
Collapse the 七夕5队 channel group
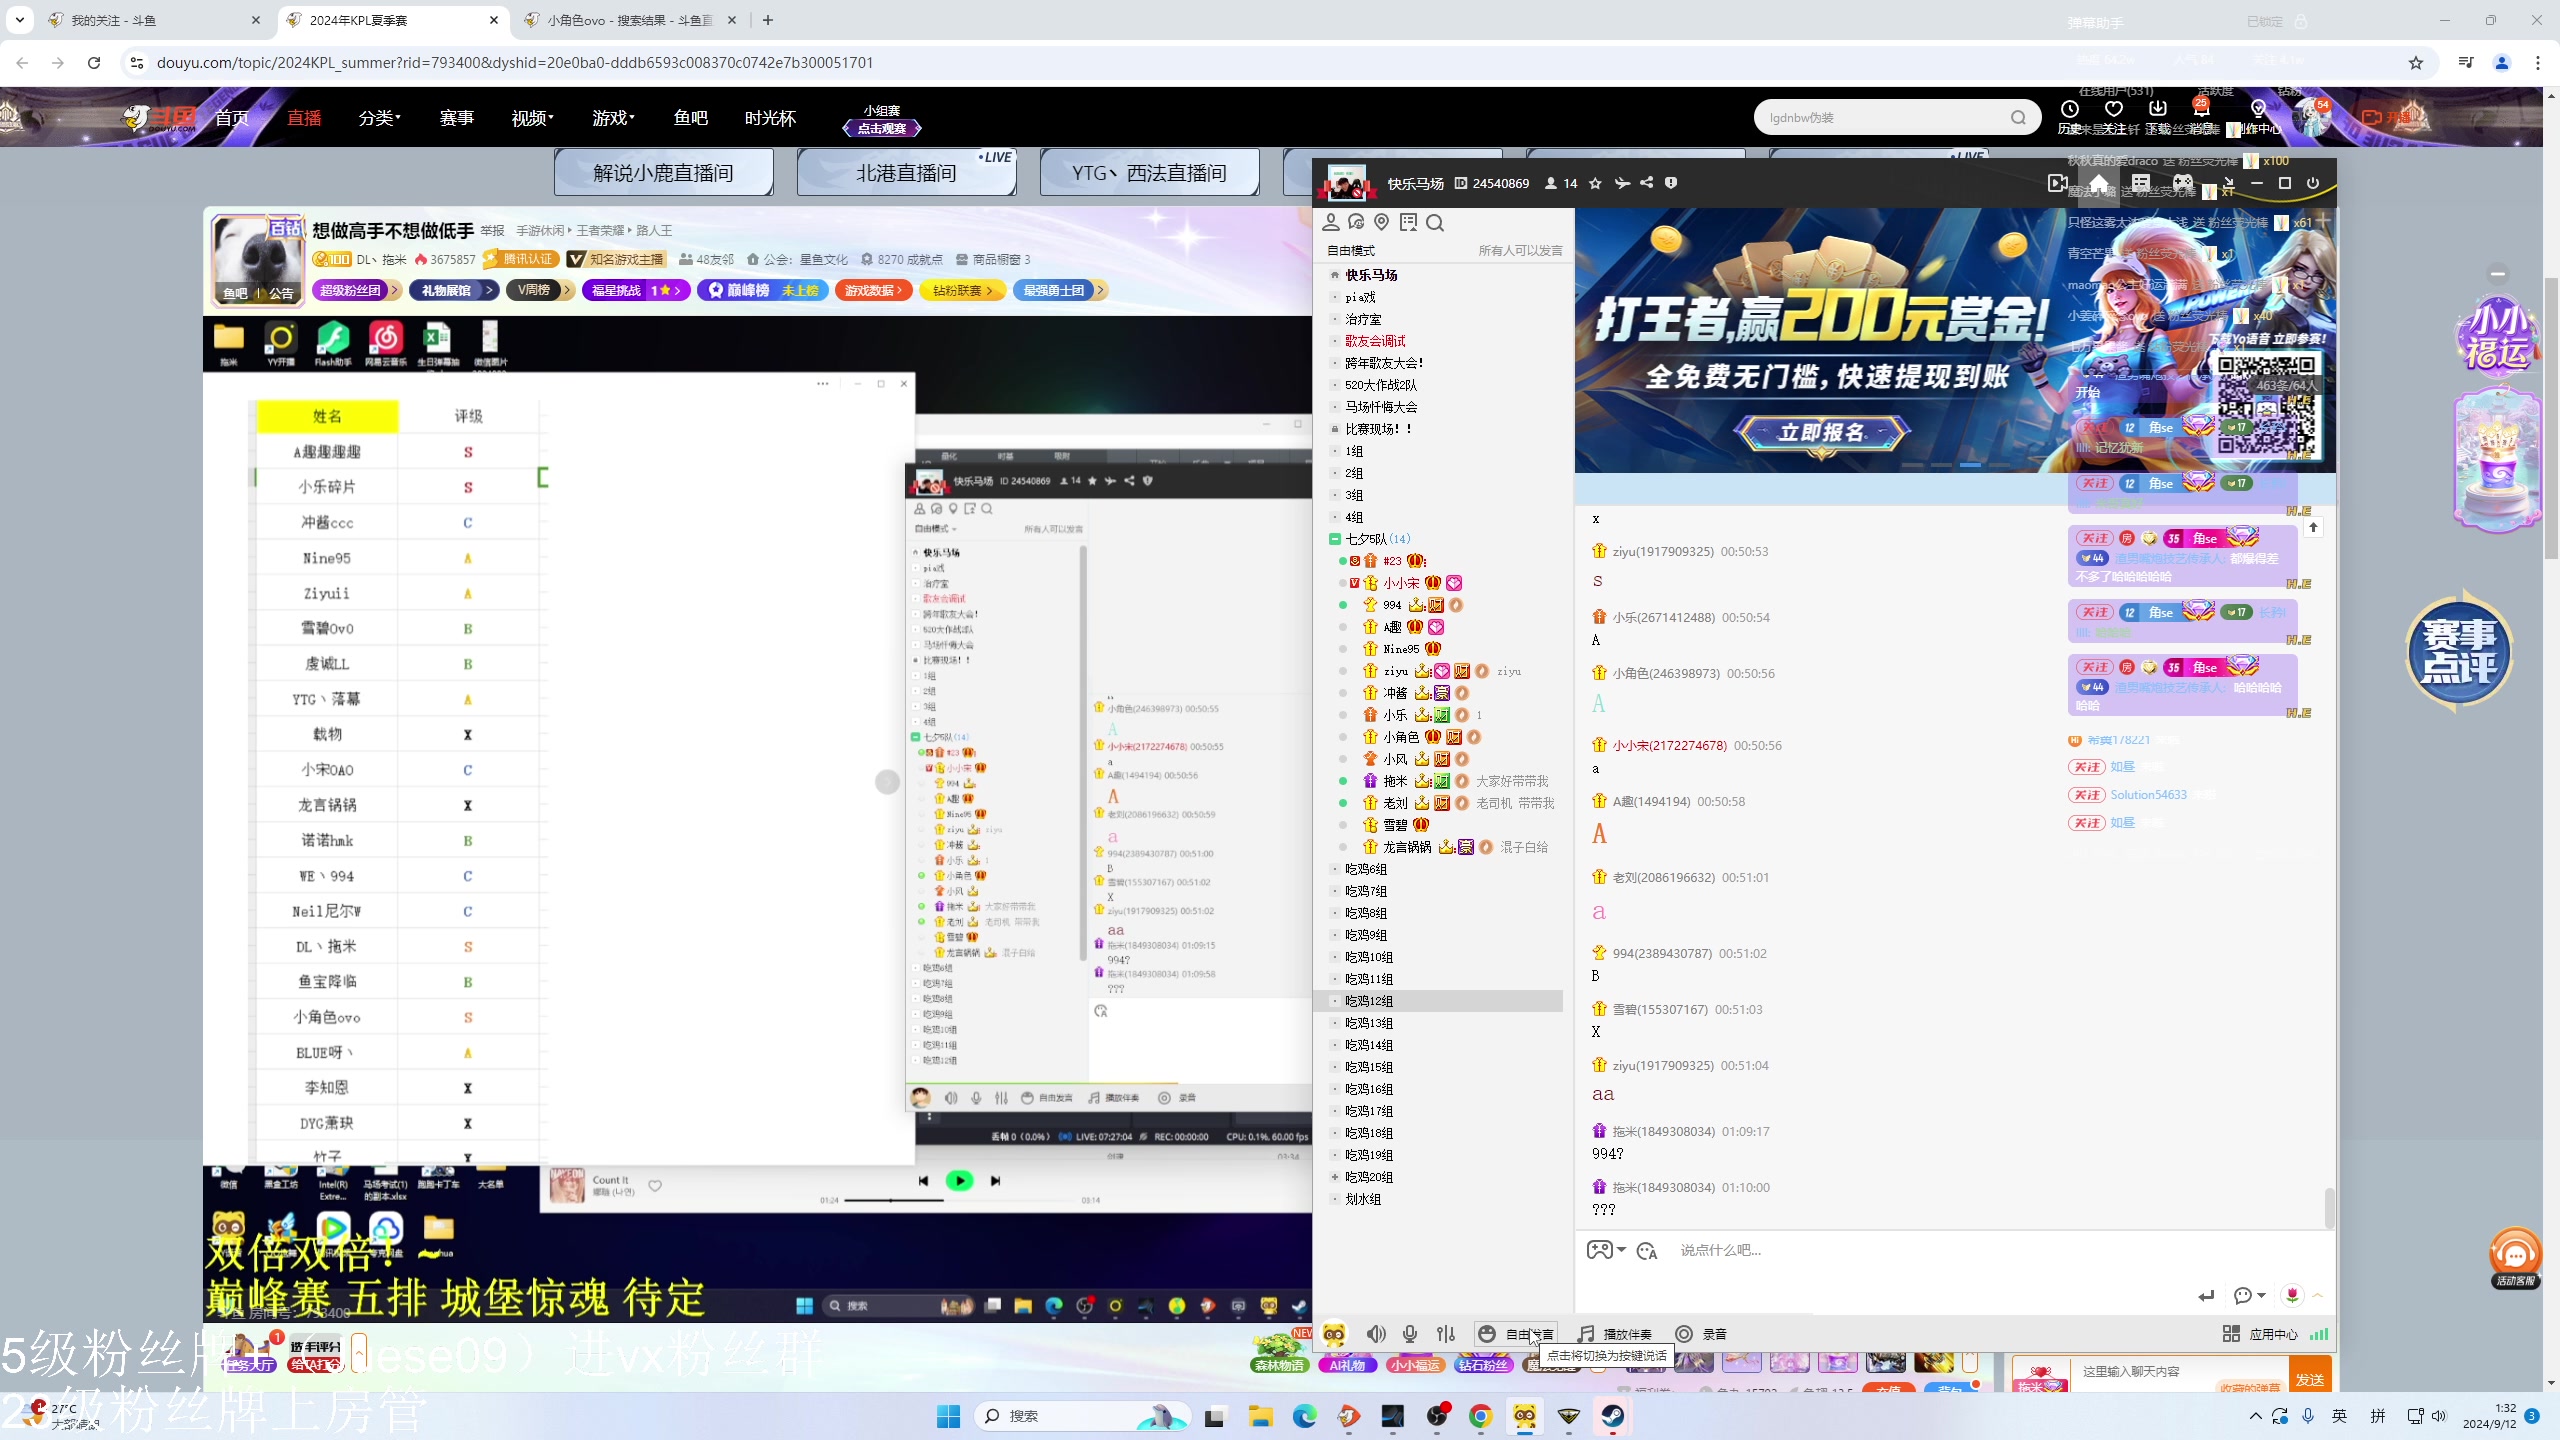coord(1334,539)
